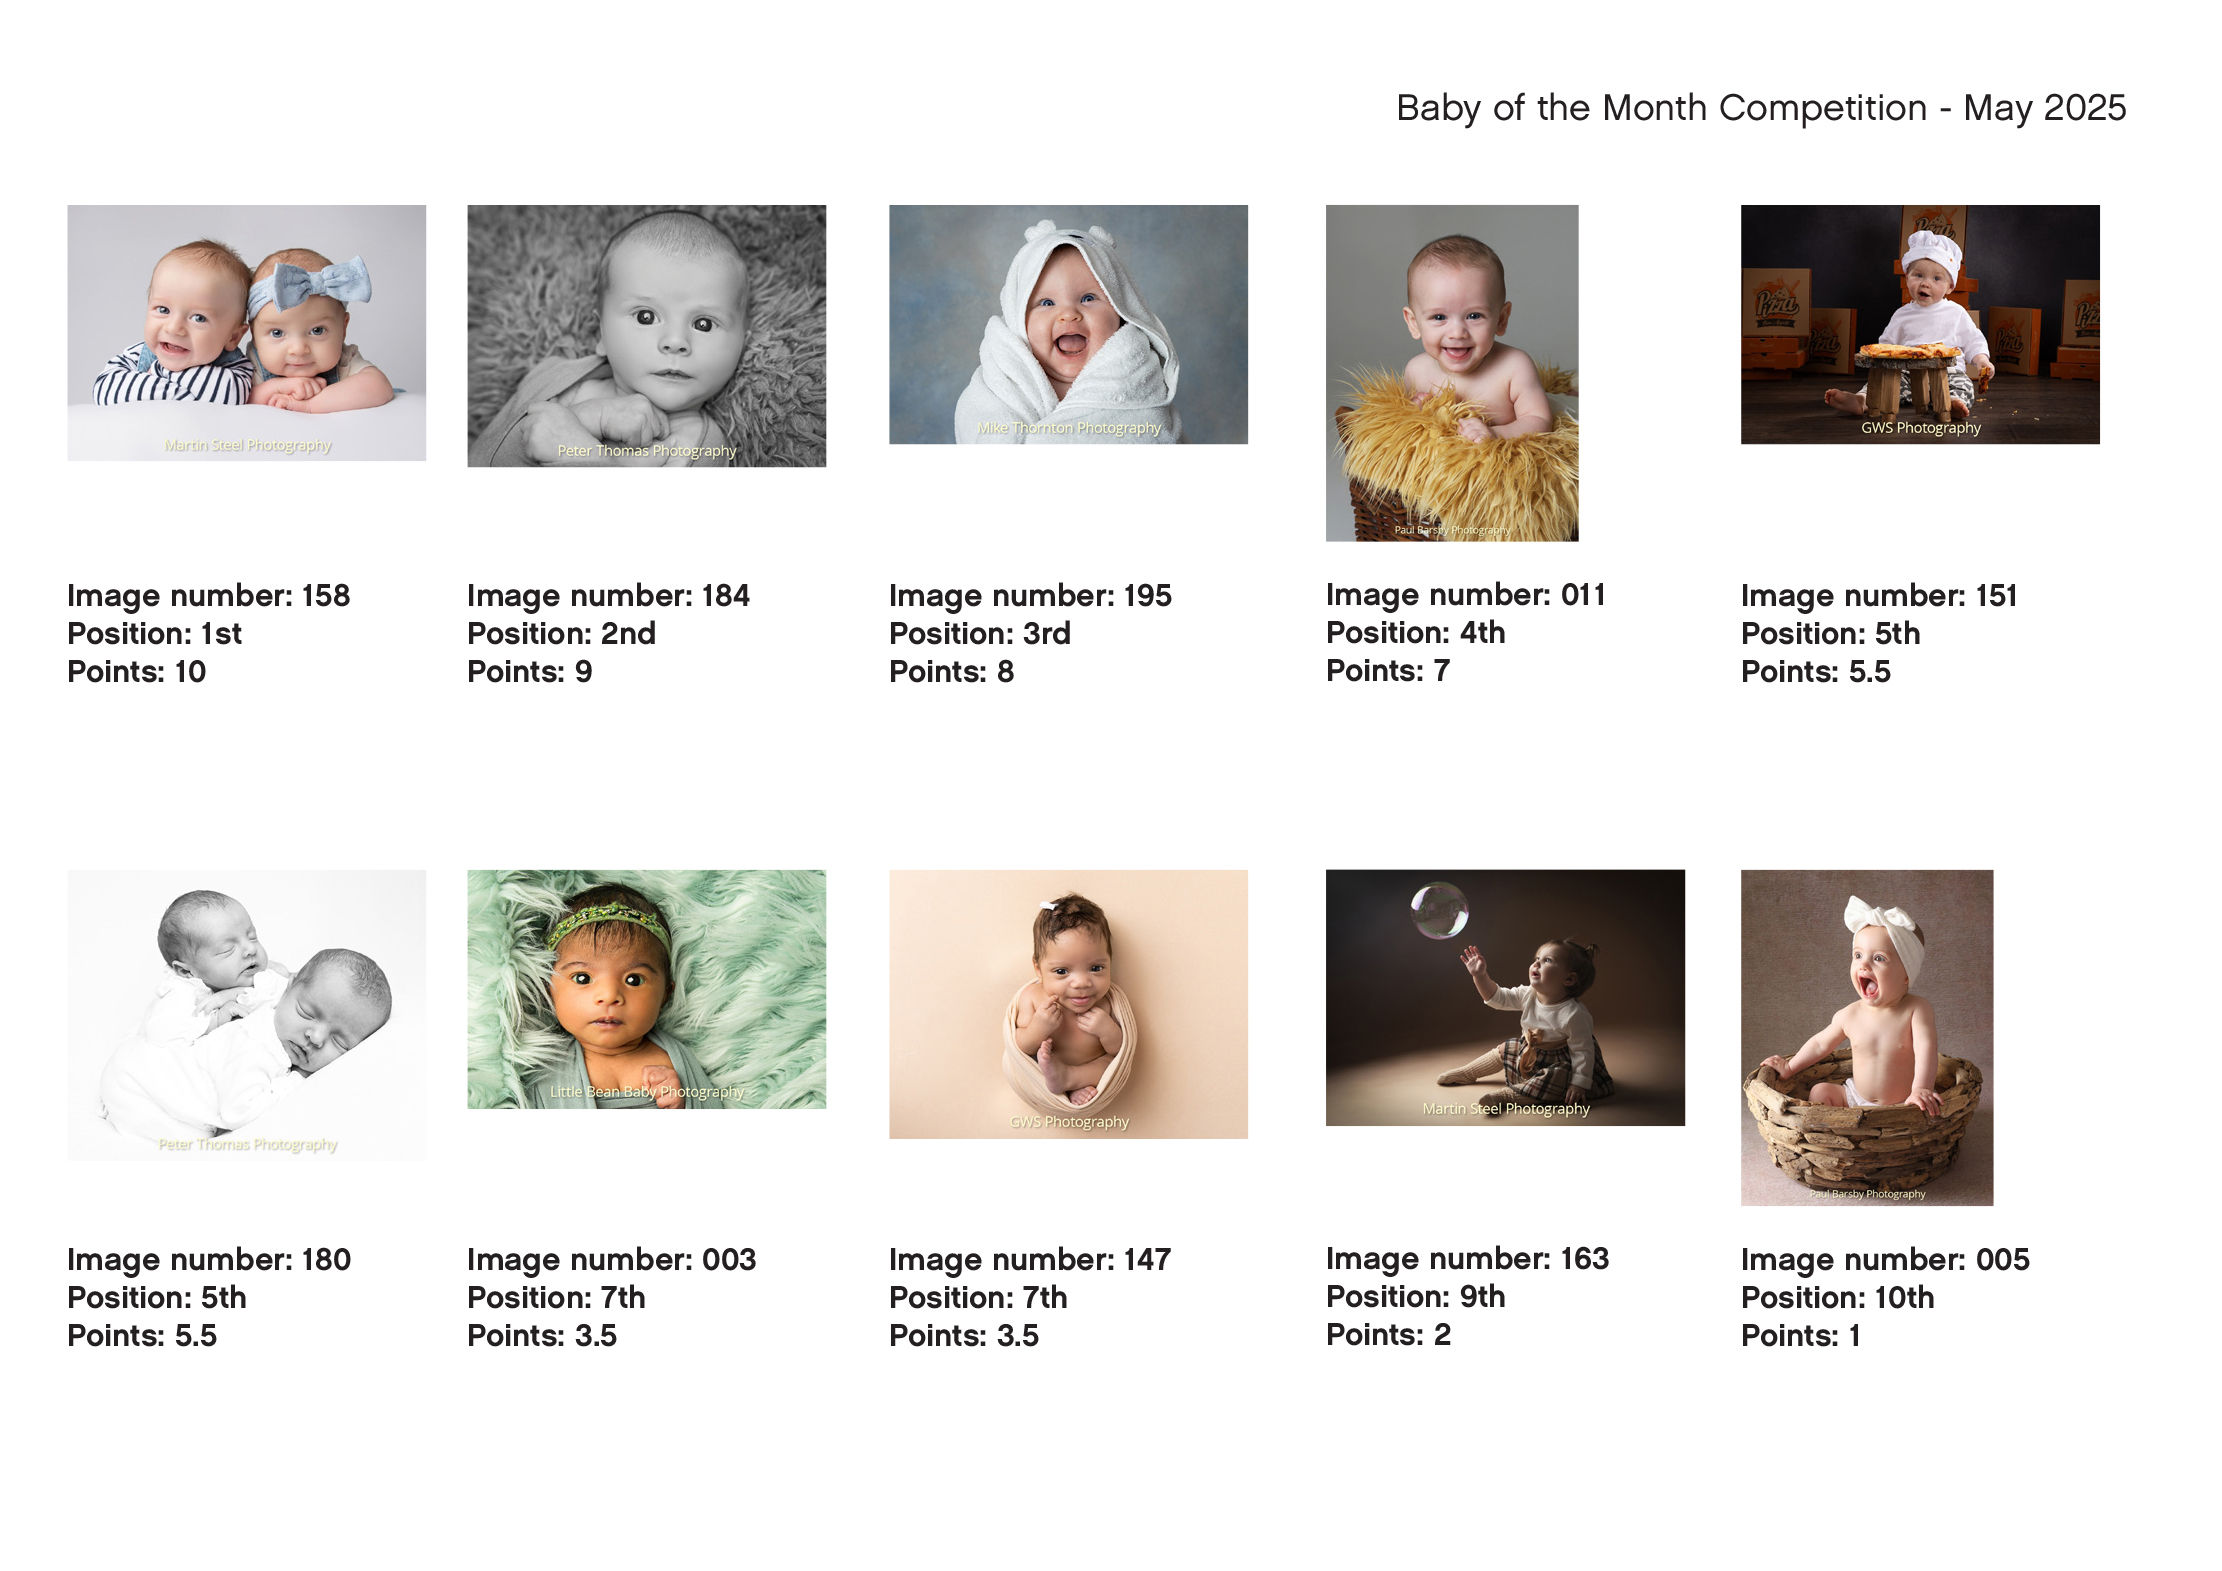Click the 'Image number: 003' caption

pyautogui.click(x=611, y=1259)
